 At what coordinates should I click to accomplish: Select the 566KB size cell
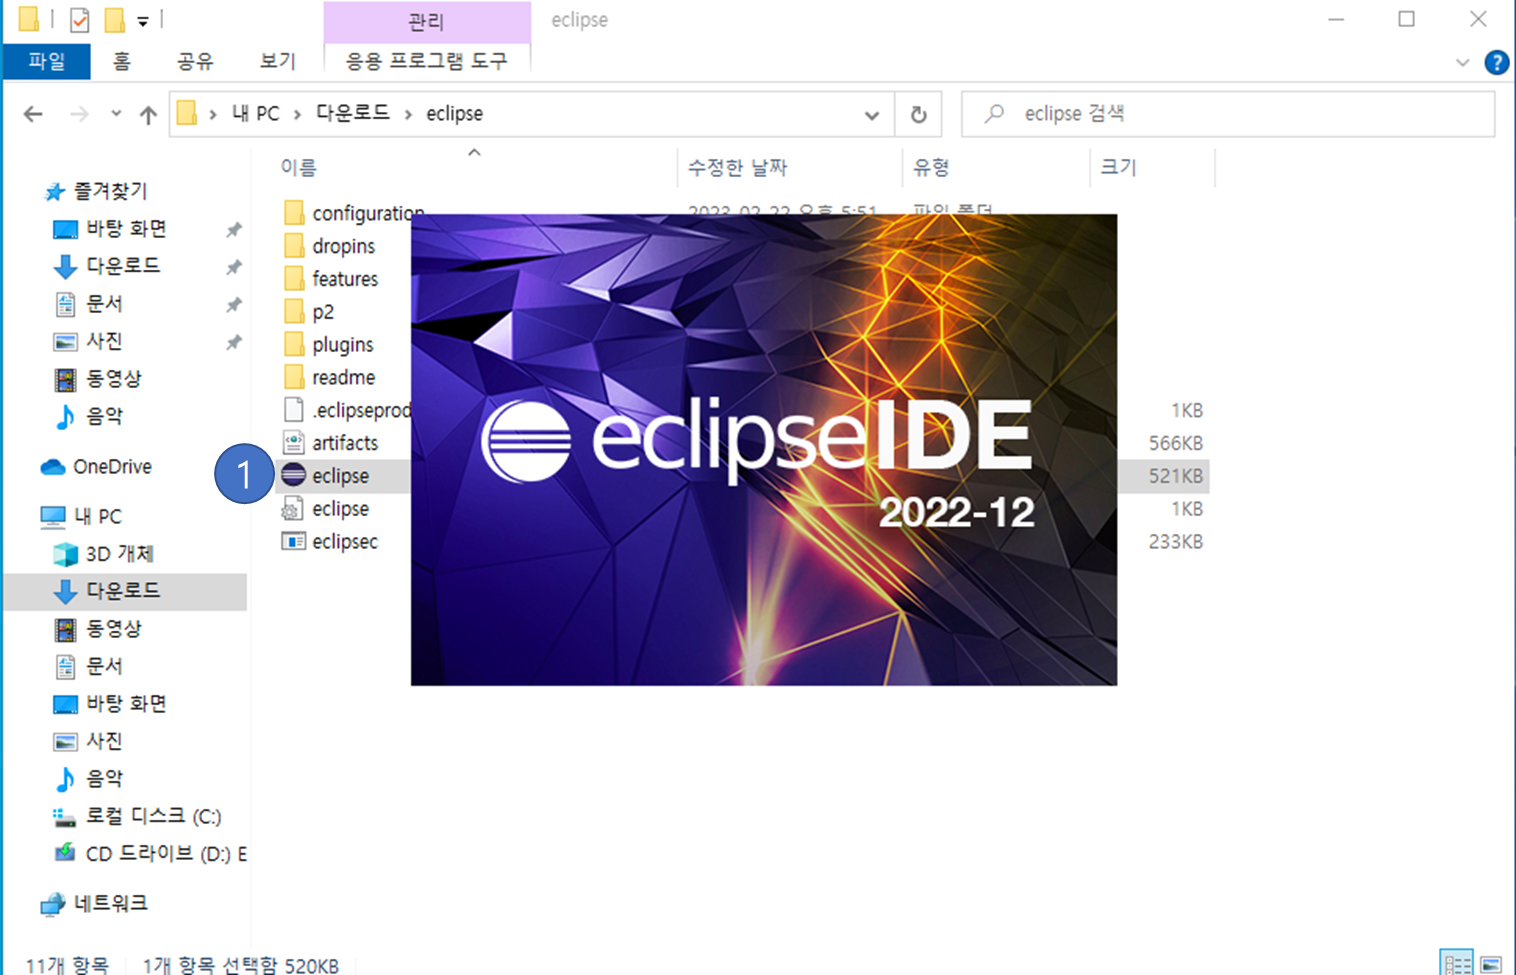pos(1175,443)
